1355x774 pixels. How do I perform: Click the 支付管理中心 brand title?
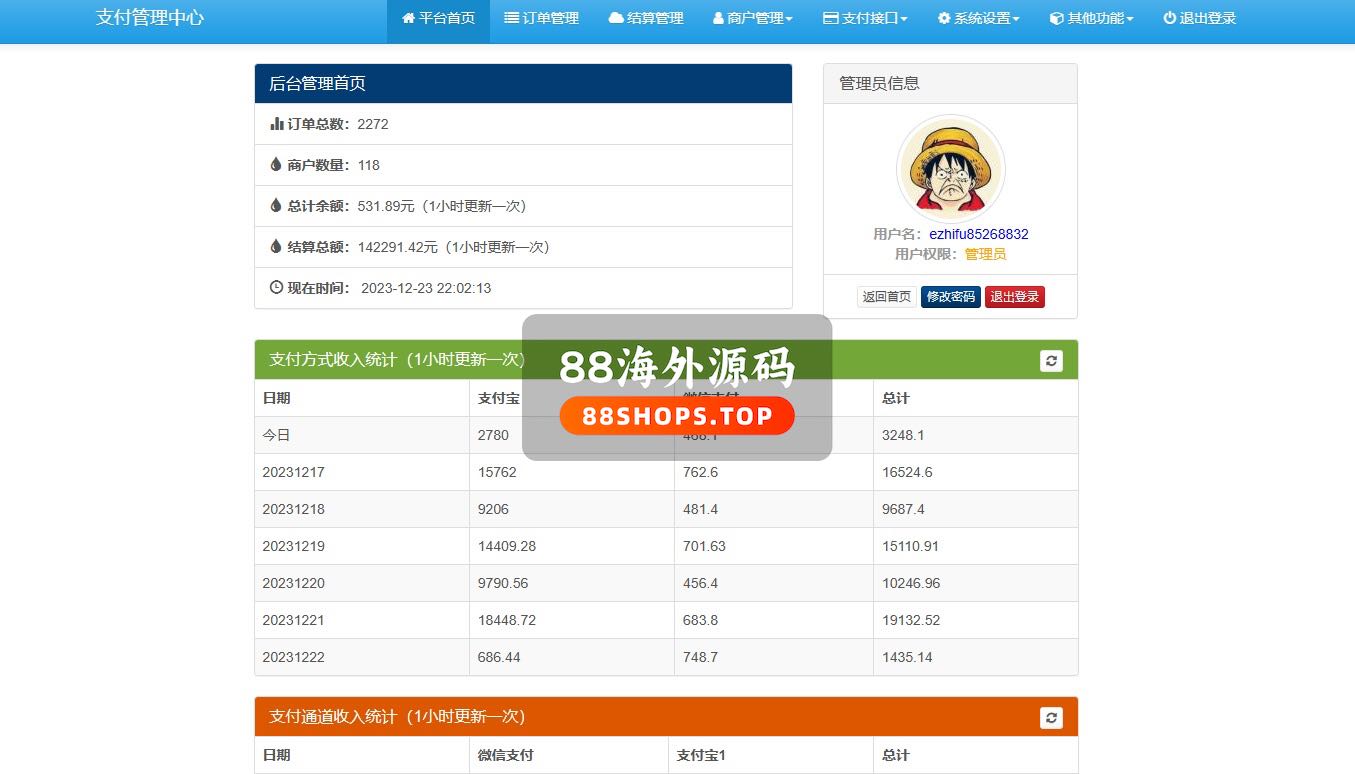[150, 18]
